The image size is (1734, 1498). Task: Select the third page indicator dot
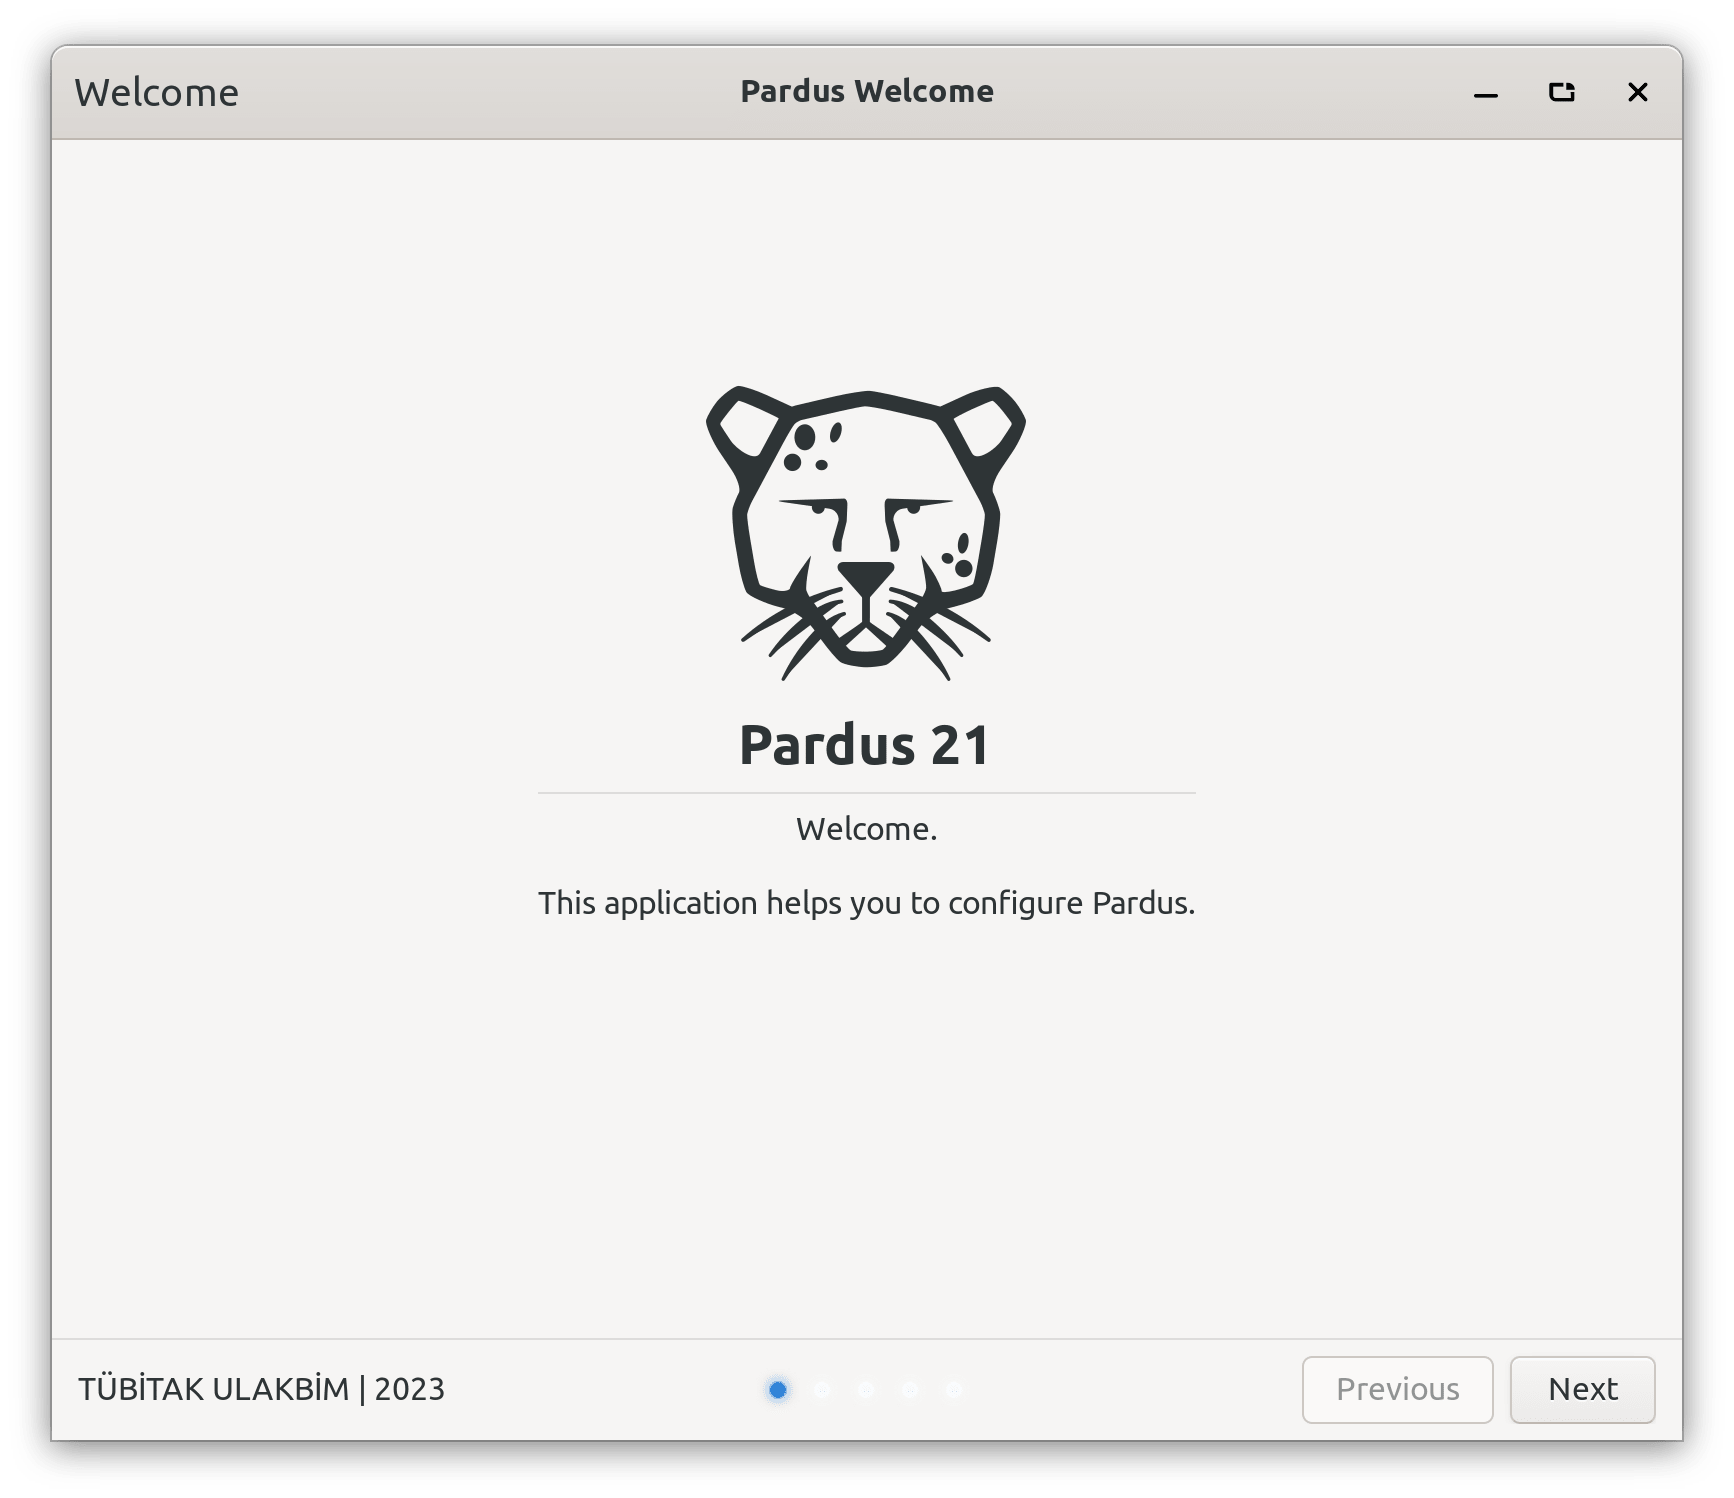click(x=866, y=1389)
